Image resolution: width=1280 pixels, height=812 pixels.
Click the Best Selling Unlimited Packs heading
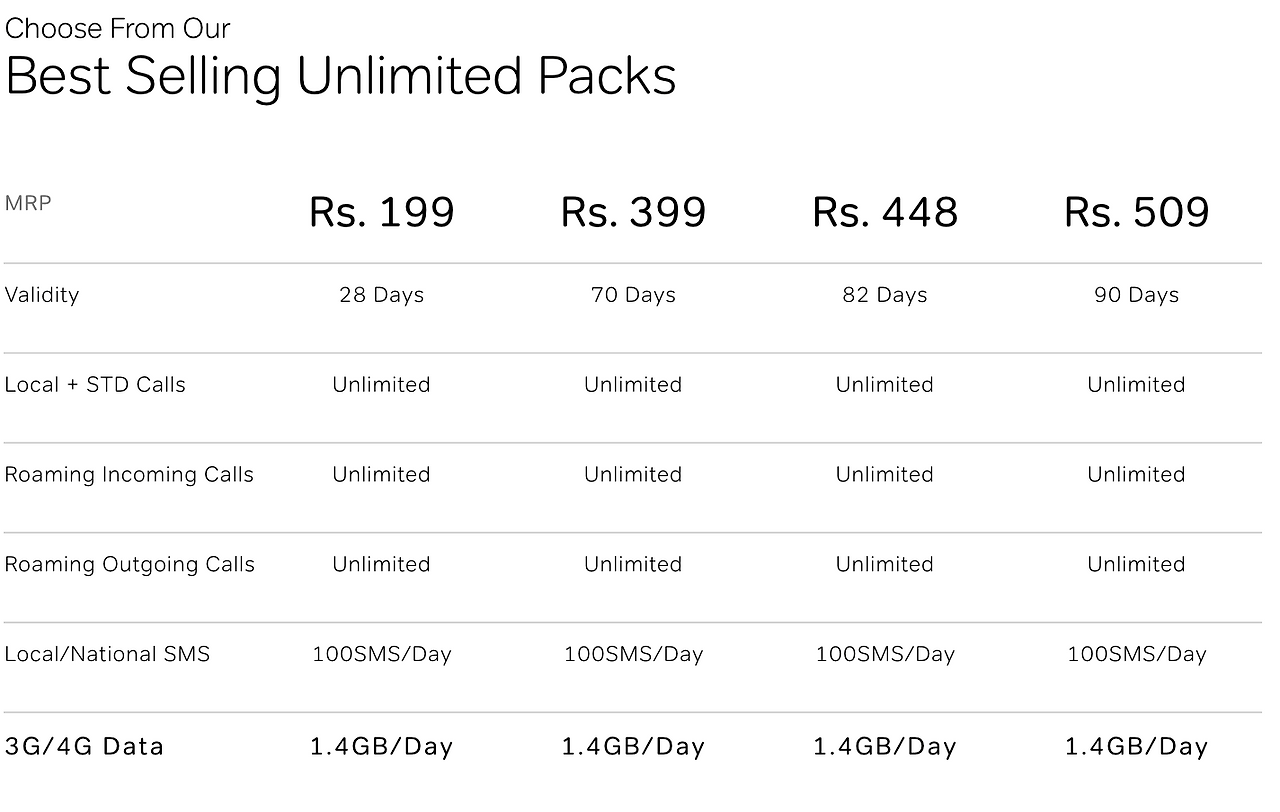tap(341, 75)
